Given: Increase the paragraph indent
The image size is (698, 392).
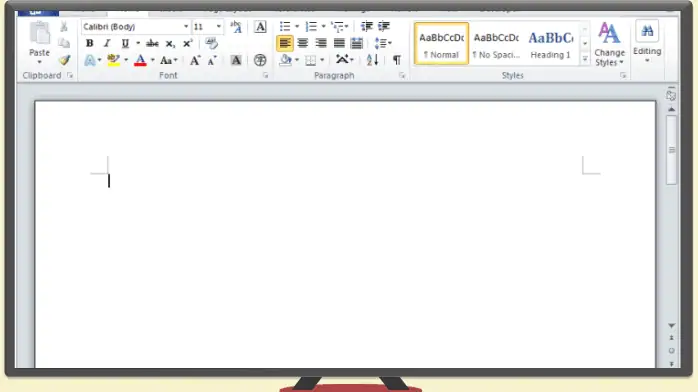Looking at the screenshot, I should pyautogui.click(x=384, y=27).
